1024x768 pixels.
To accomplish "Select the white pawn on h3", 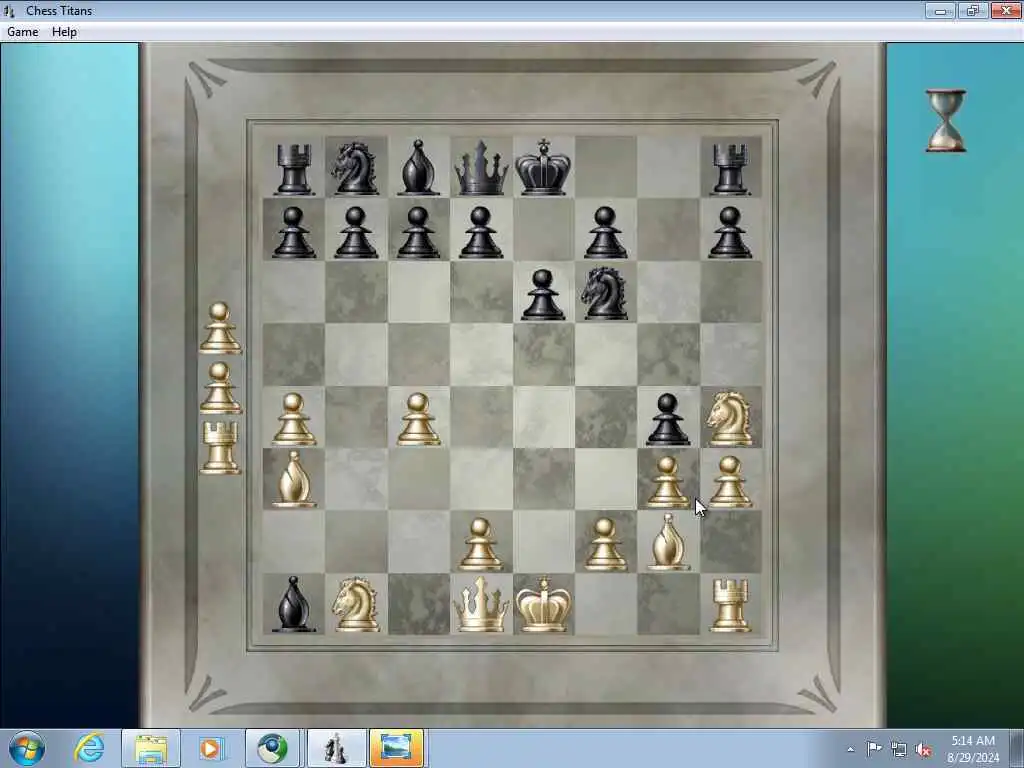I will point(730,483).
